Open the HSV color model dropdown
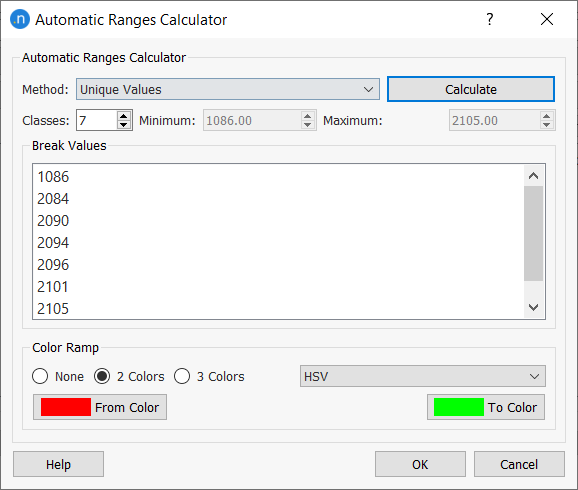The width and height of the screenshot is (578, 490). [423, 376]
